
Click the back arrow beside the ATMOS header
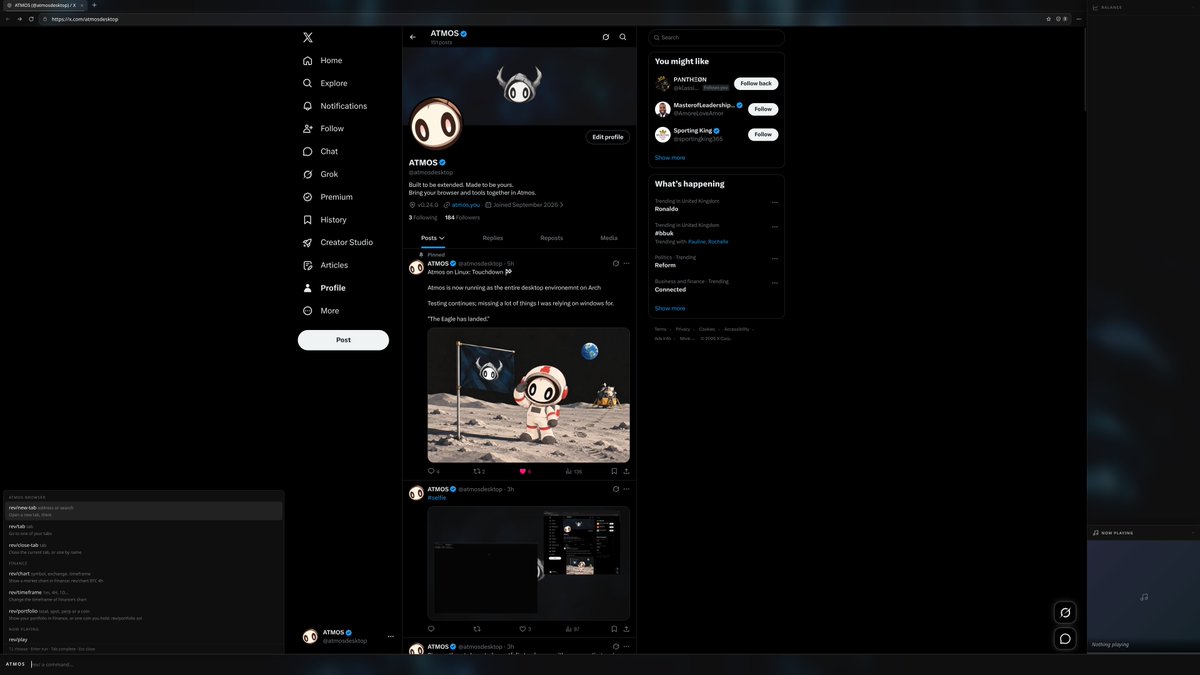[x=413, y=37]
